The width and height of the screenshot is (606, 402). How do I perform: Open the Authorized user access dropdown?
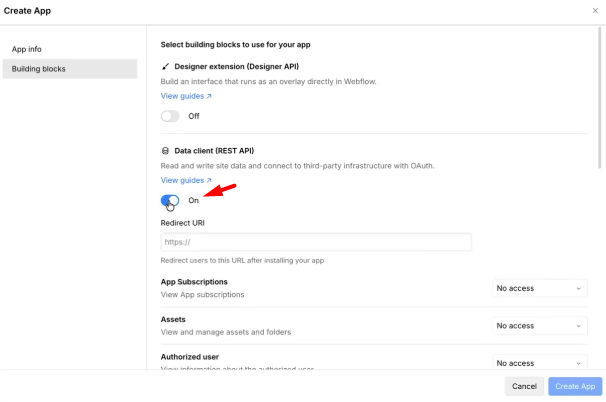pos(540,363)
